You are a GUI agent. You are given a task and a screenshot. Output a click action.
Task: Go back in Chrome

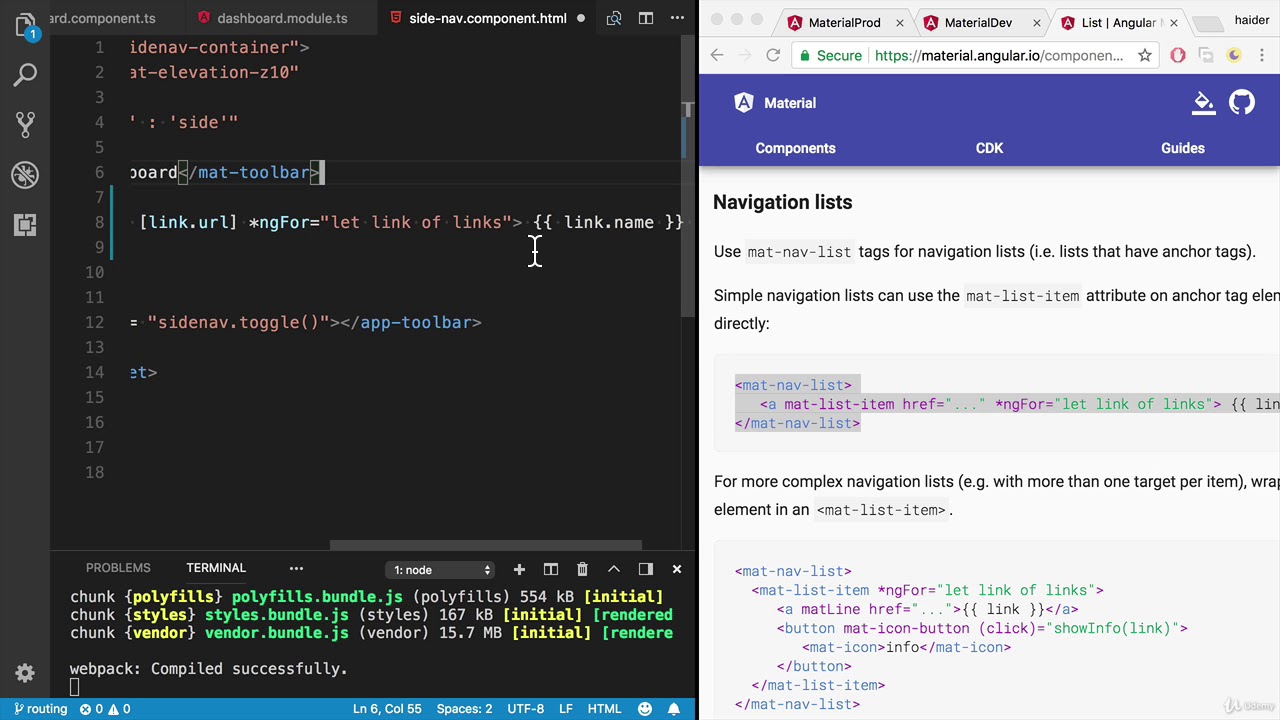click(x=717, y=55)
